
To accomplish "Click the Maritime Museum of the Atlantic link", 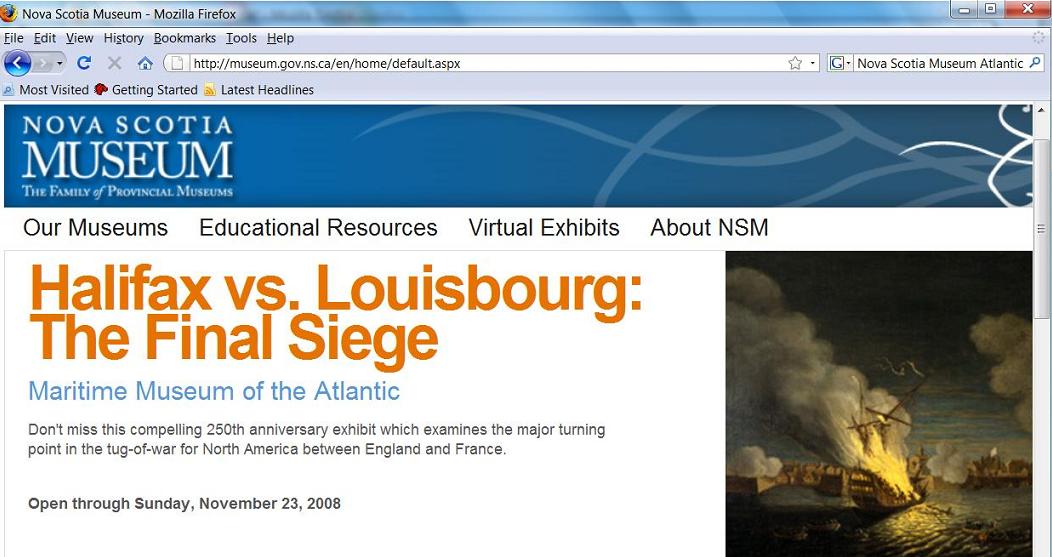I will point(214,391).
